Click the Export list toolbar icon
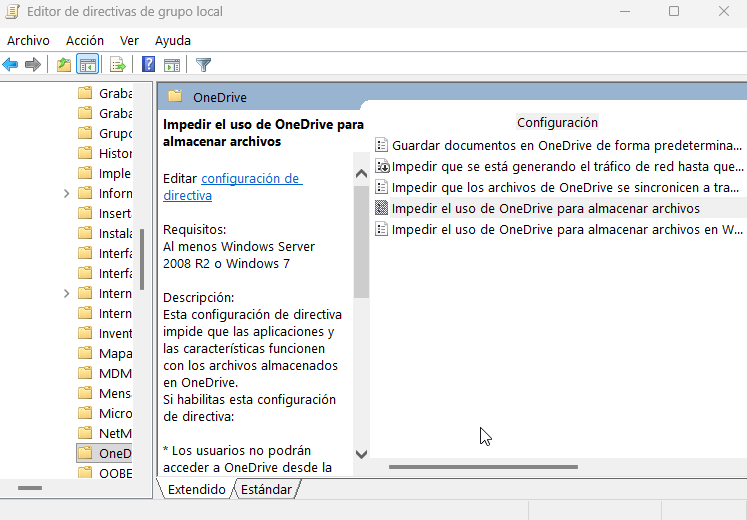Viewport: 747px width, 520px height. 118,64
